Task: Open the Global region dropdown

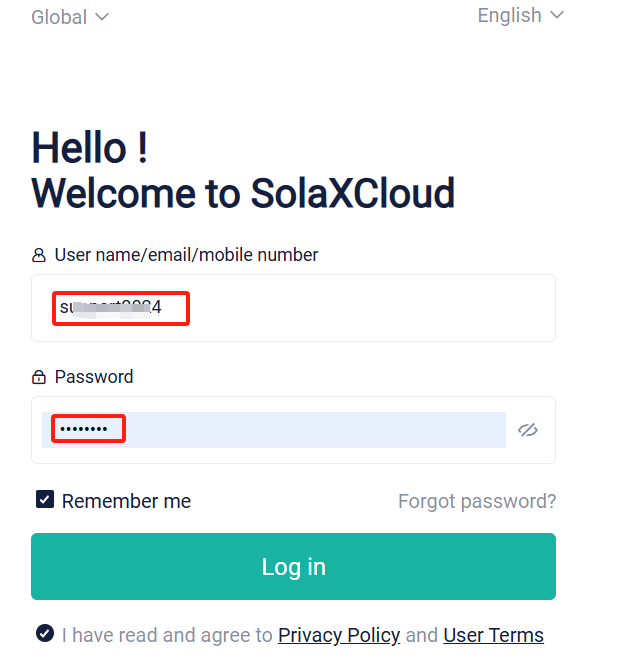Action: pos(70,17)
